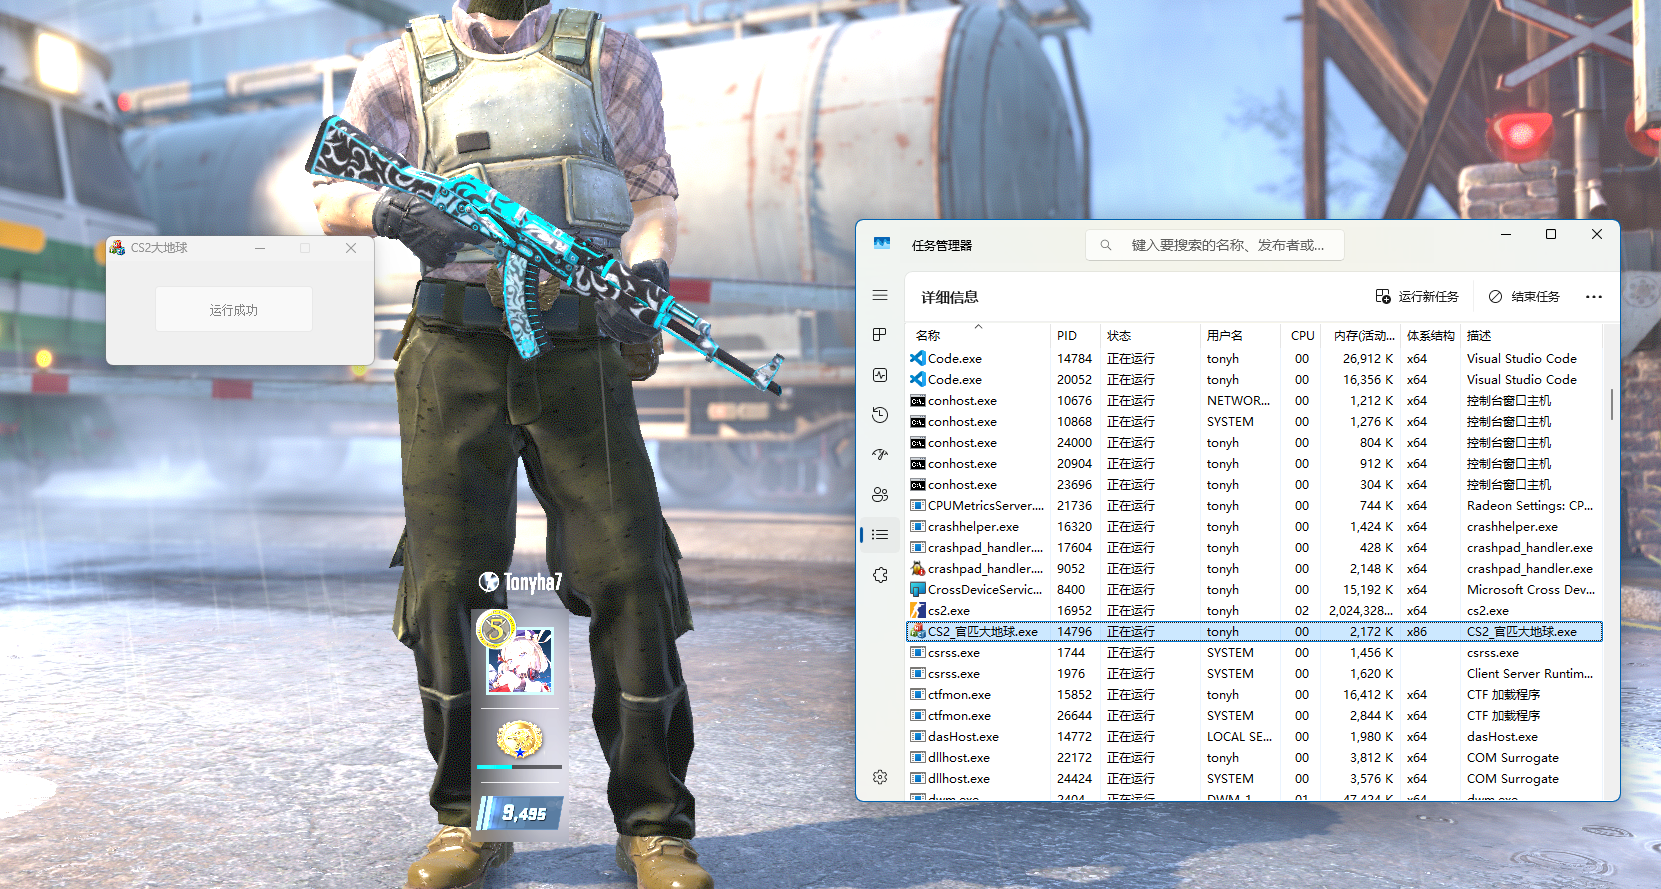Open the Performance page icon in sidebar

[x=880, y=375]
